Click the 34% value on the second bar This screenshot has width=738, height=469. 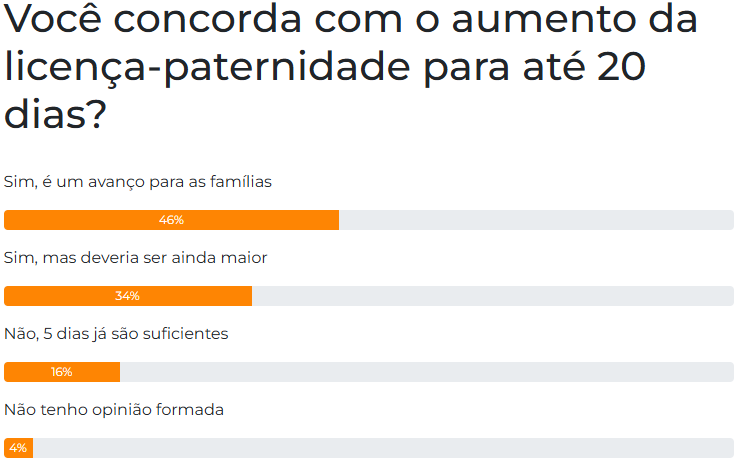pyautogui.click(x=127, y=296)
